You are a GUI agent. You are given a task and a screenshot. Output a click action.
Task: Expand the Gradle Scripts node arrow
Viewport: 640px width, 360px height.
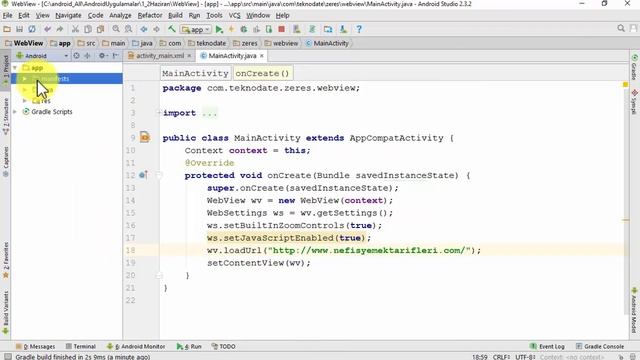15,111
